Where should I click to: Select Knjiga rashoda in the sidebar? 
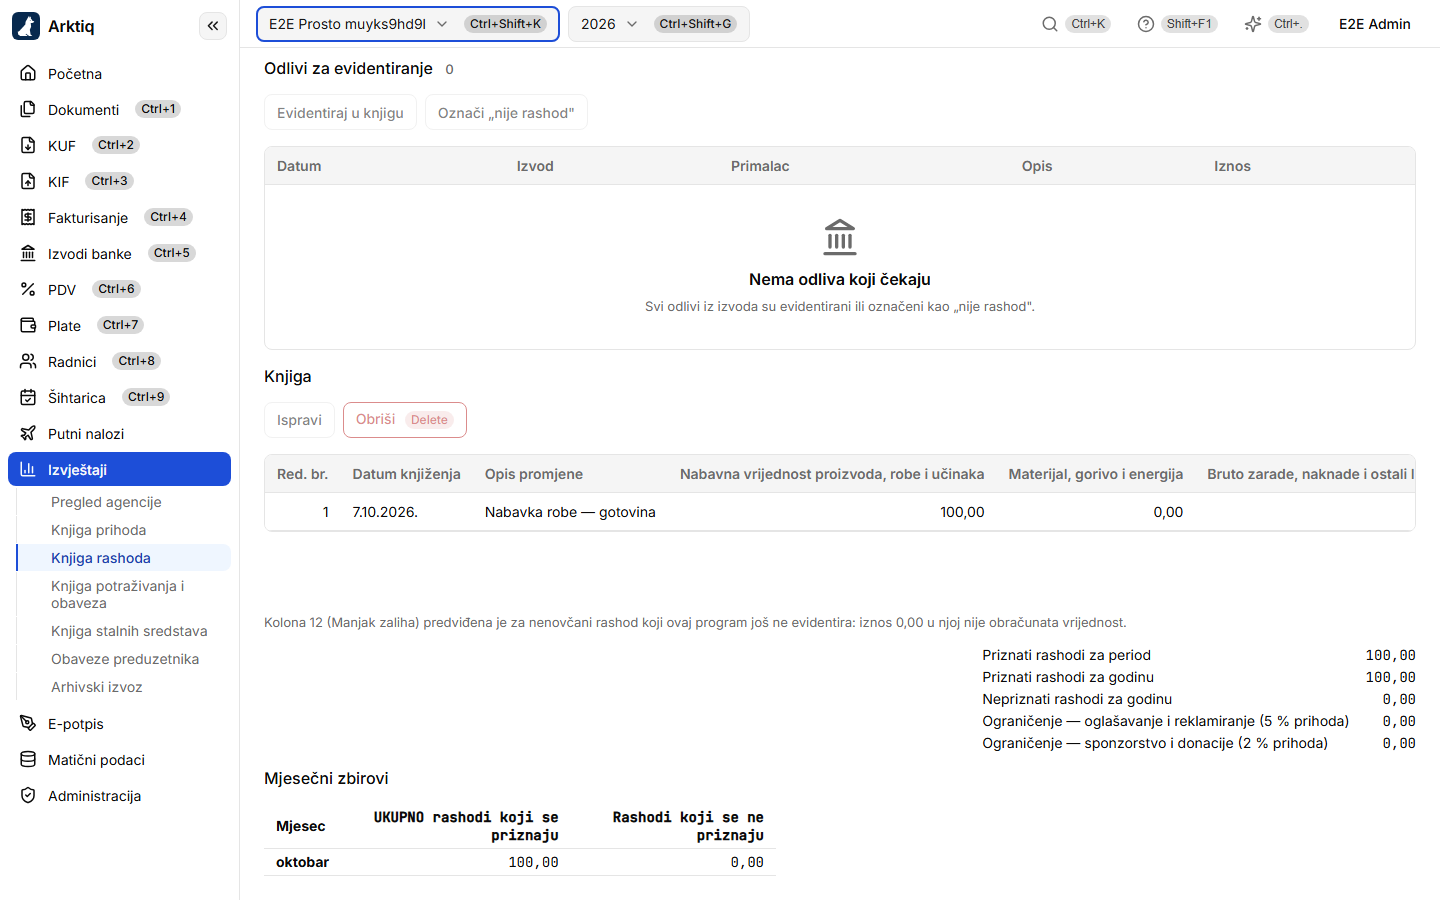click(x=124, y=558)
